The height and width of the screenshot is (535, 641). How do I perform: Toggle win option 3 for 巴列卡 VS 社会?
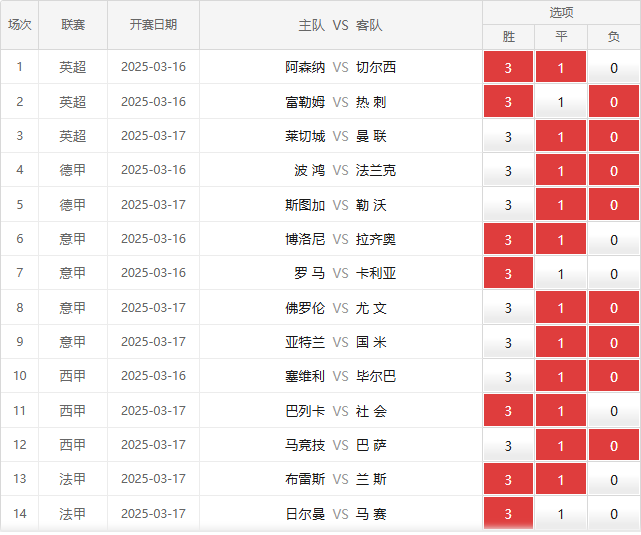[x=508, y=410]
